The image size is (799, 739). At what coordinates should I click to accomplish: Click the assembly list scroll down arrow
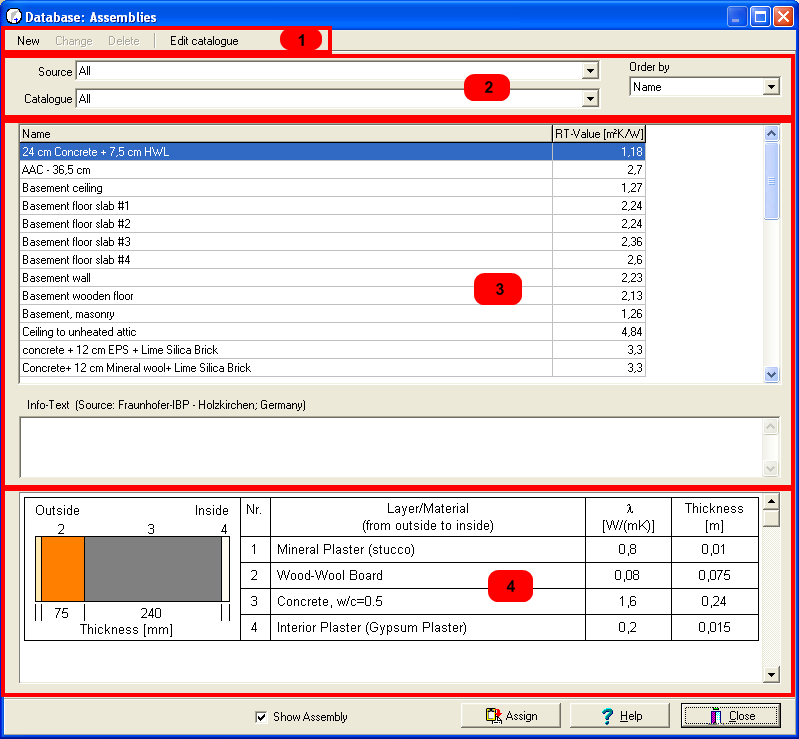771,375
